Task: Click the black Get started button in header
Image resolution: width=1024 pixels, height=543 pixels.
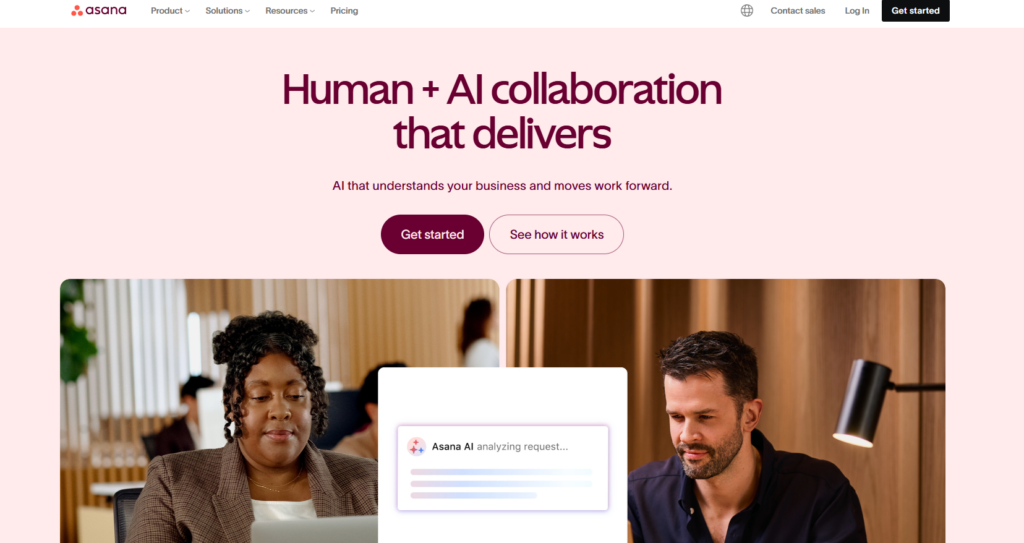Action: pos(916,10)
